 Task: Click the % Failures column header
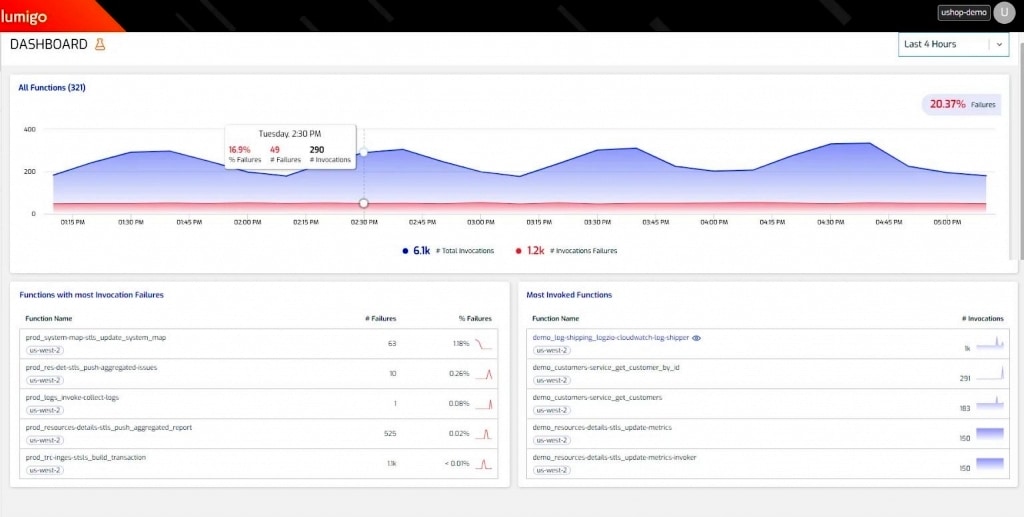click(475, 319)
